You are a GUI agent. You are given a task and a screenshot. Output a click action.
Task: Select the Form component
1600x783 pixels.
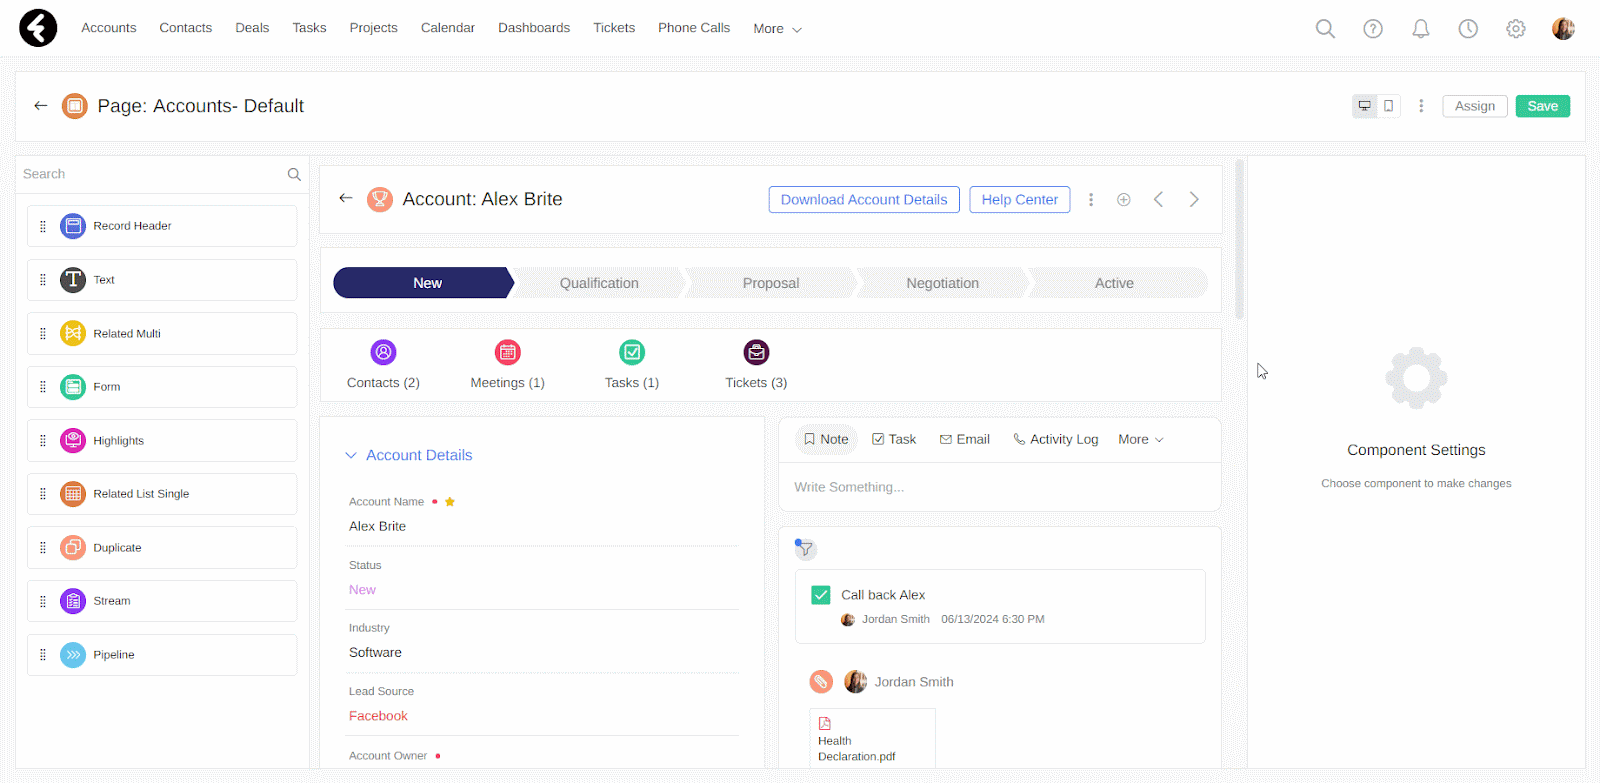pyautogui.click(x=162, y=387)
